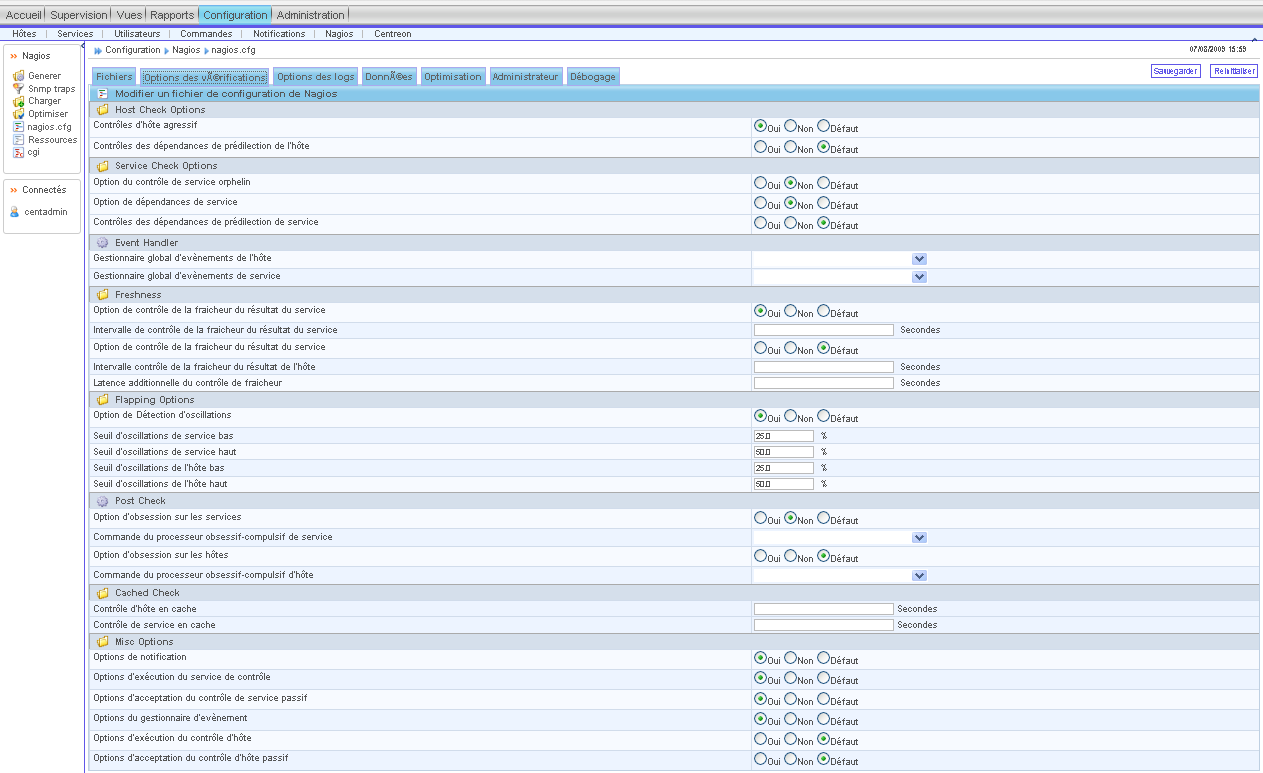Viewport: 1263px width, 773px height.
Task: Click the Optimiser icon in sidebar
Action: click(18, 114)
